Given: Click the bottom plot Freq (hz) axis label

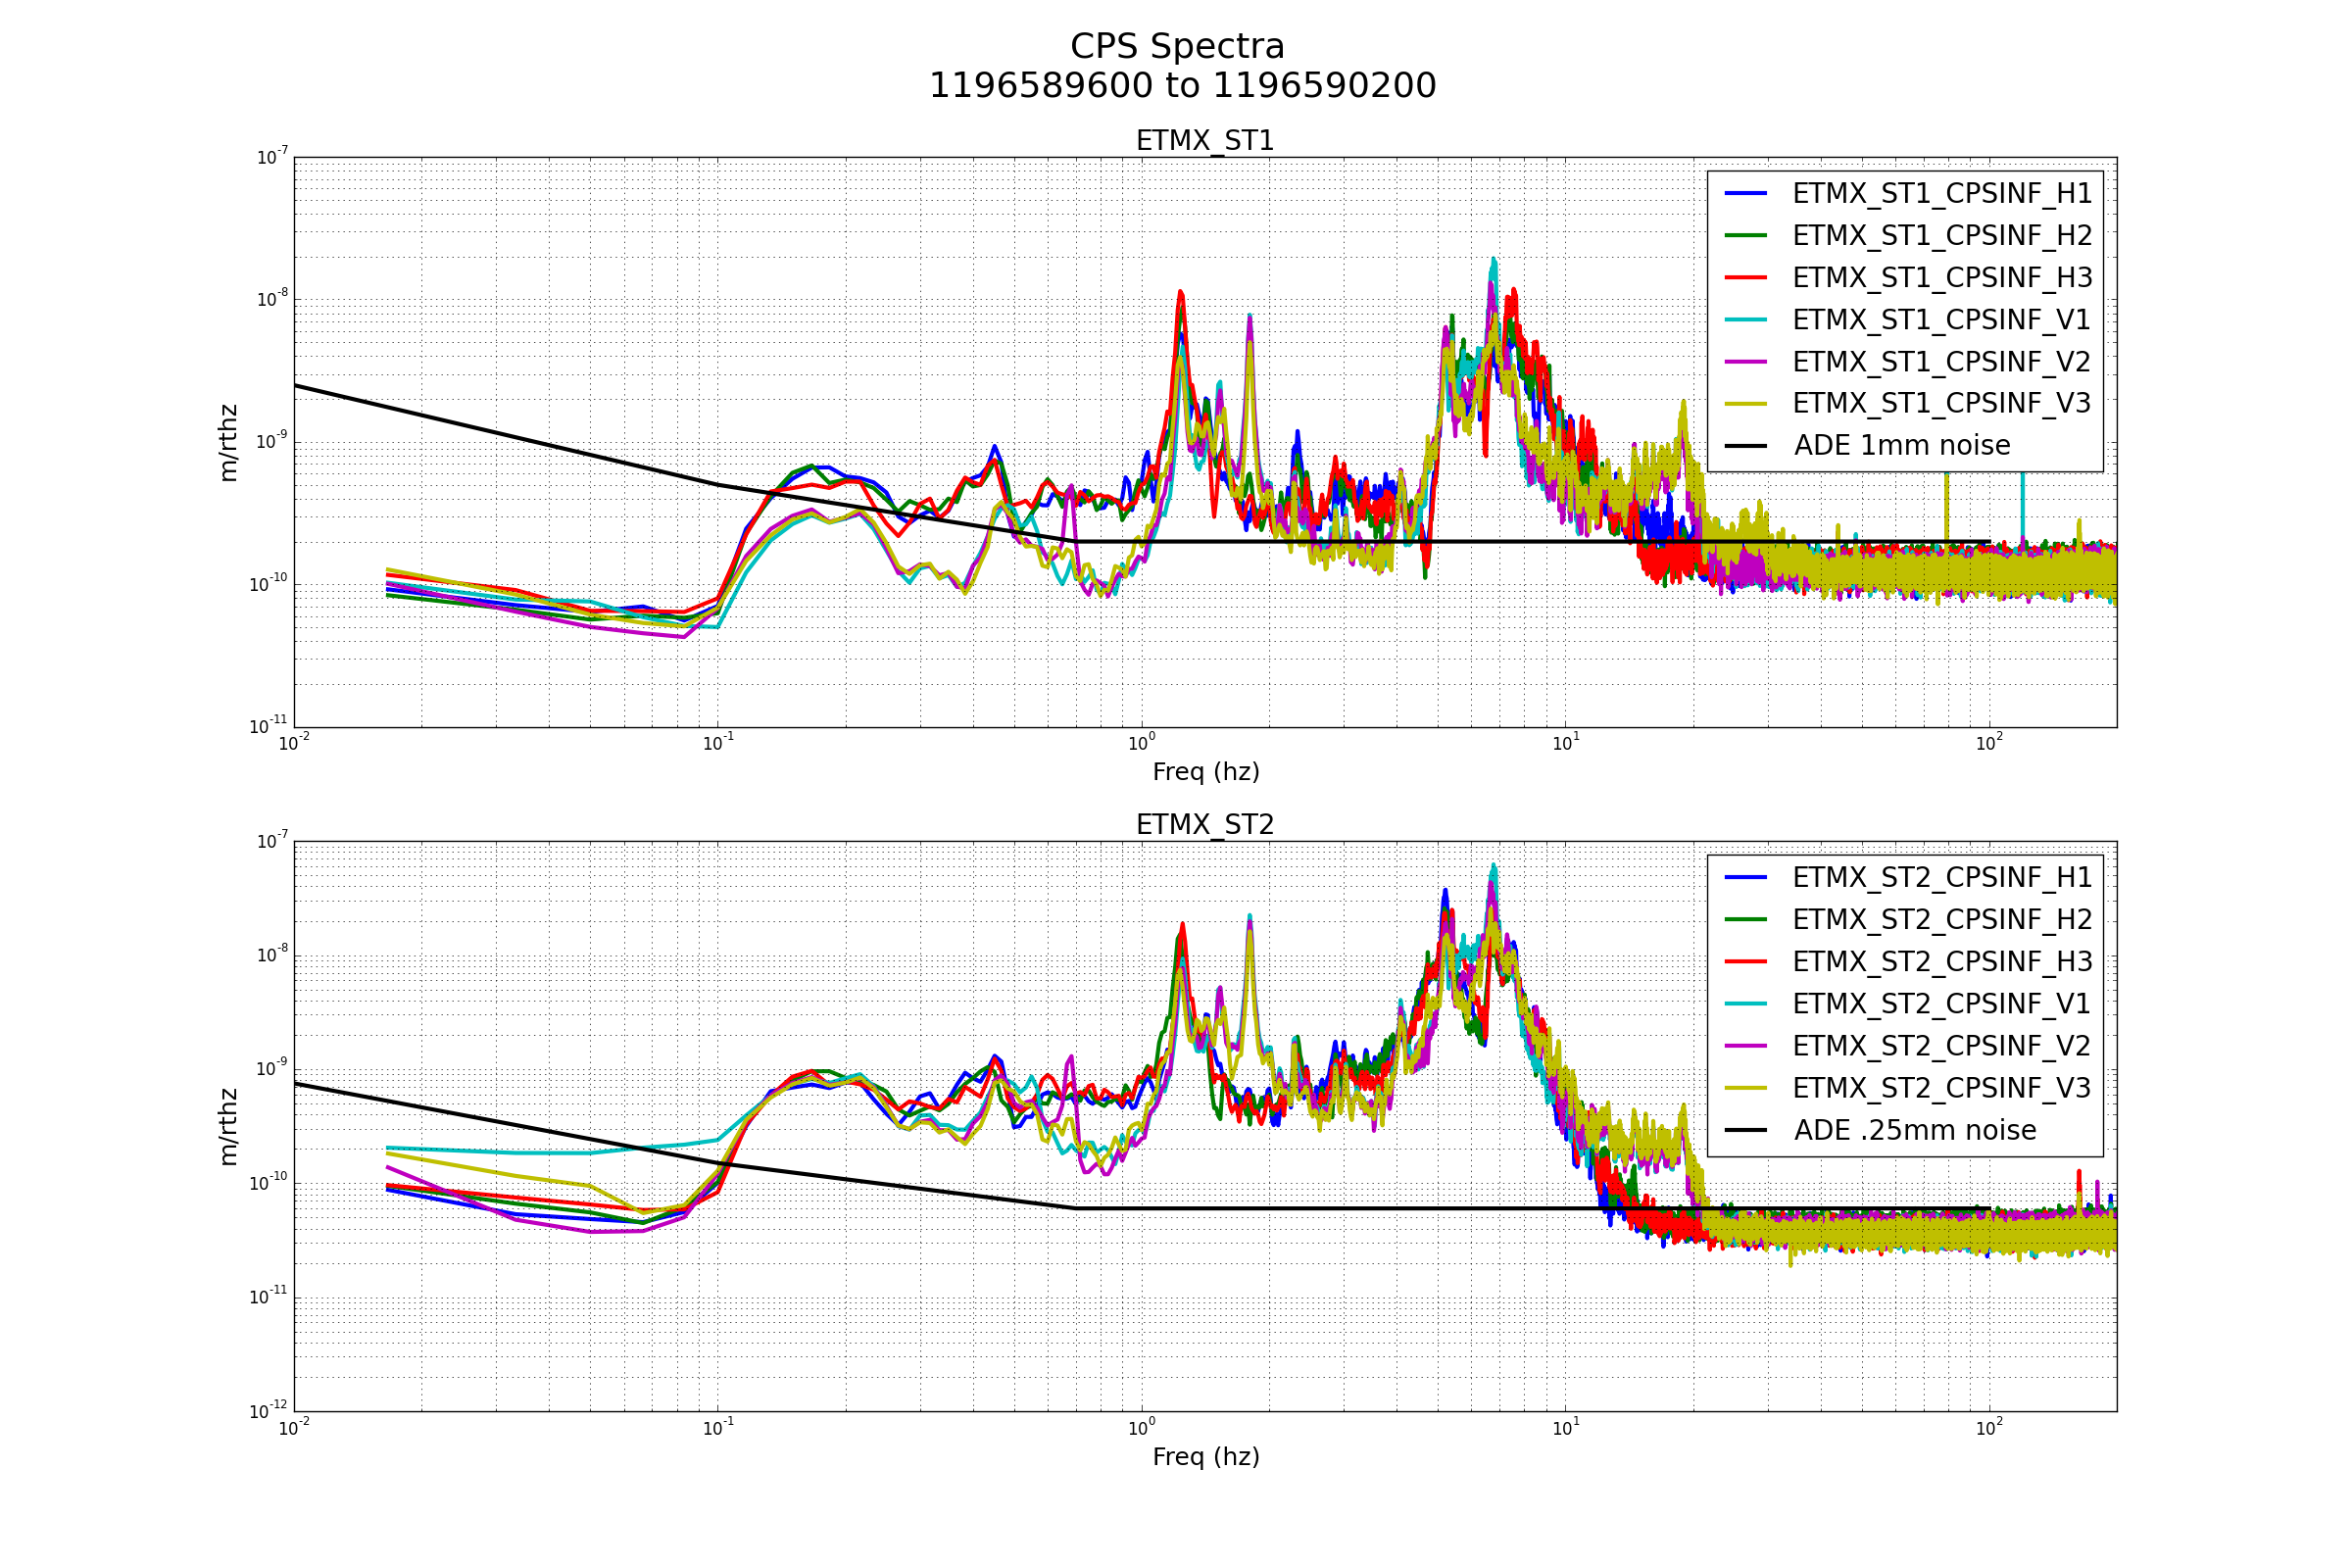Looking at the screenshot, I should (x=1206, y=1456).
